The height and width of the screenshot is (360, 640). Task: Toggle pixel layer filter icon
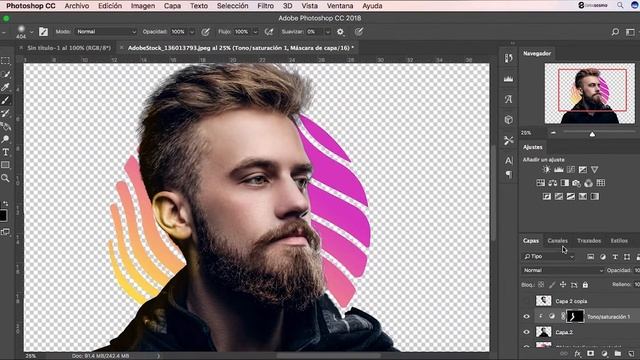point(591,256)
